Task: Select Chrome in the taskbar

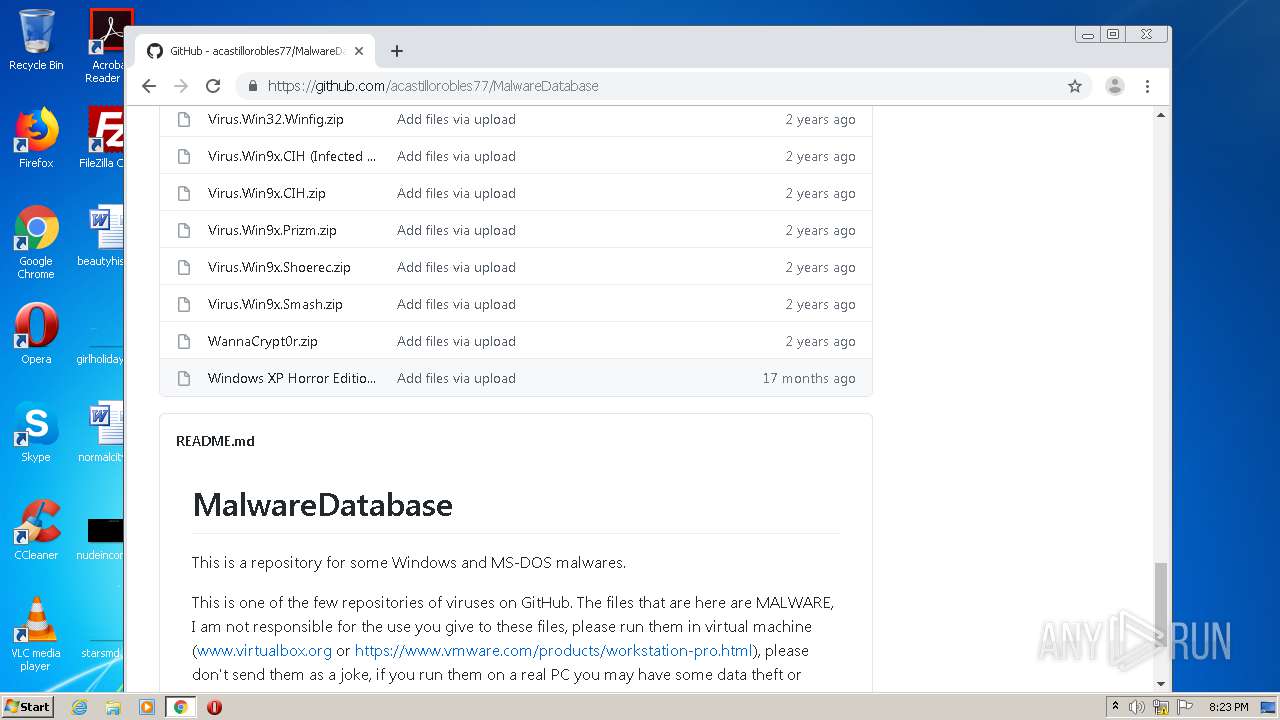Action: (180, 707)
